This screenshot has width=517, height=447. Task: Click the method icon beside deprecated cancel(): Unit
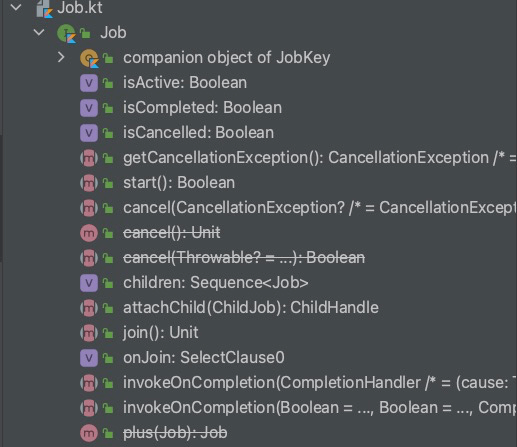[89, 233]
